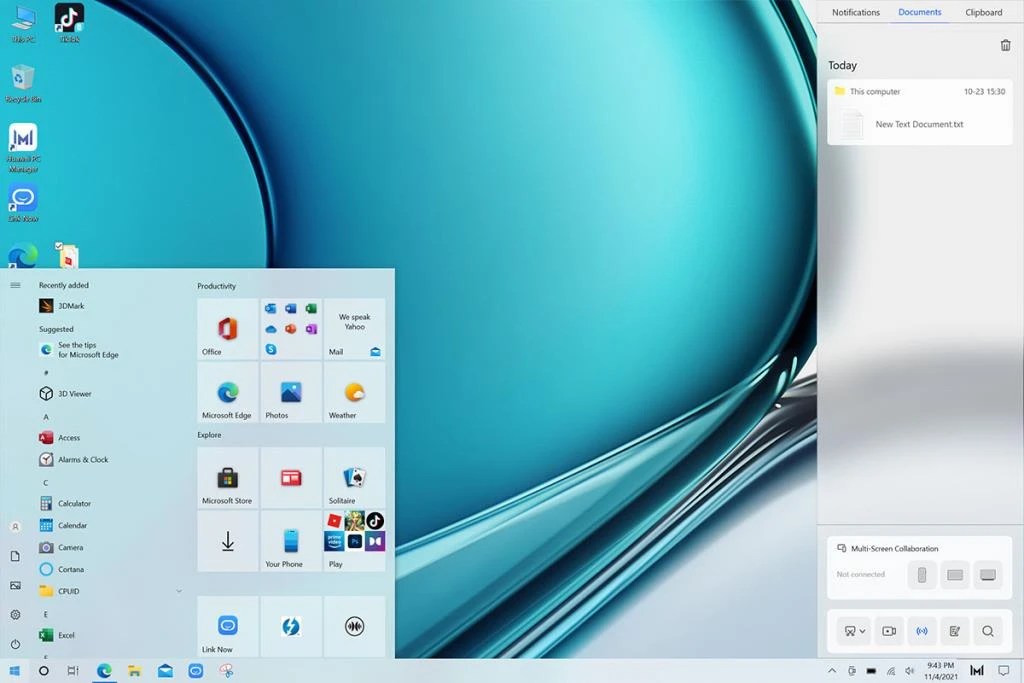
Task: Launch the Microsoft Edge tile
Action: point(226,392)
